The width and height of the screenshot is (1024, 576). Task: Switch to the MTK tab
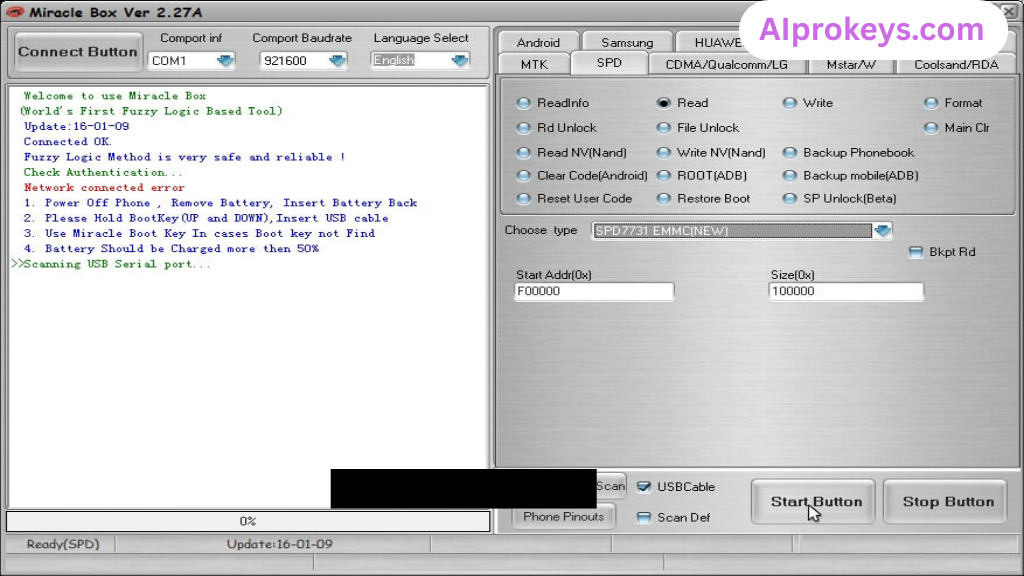(x=534, y=65)
